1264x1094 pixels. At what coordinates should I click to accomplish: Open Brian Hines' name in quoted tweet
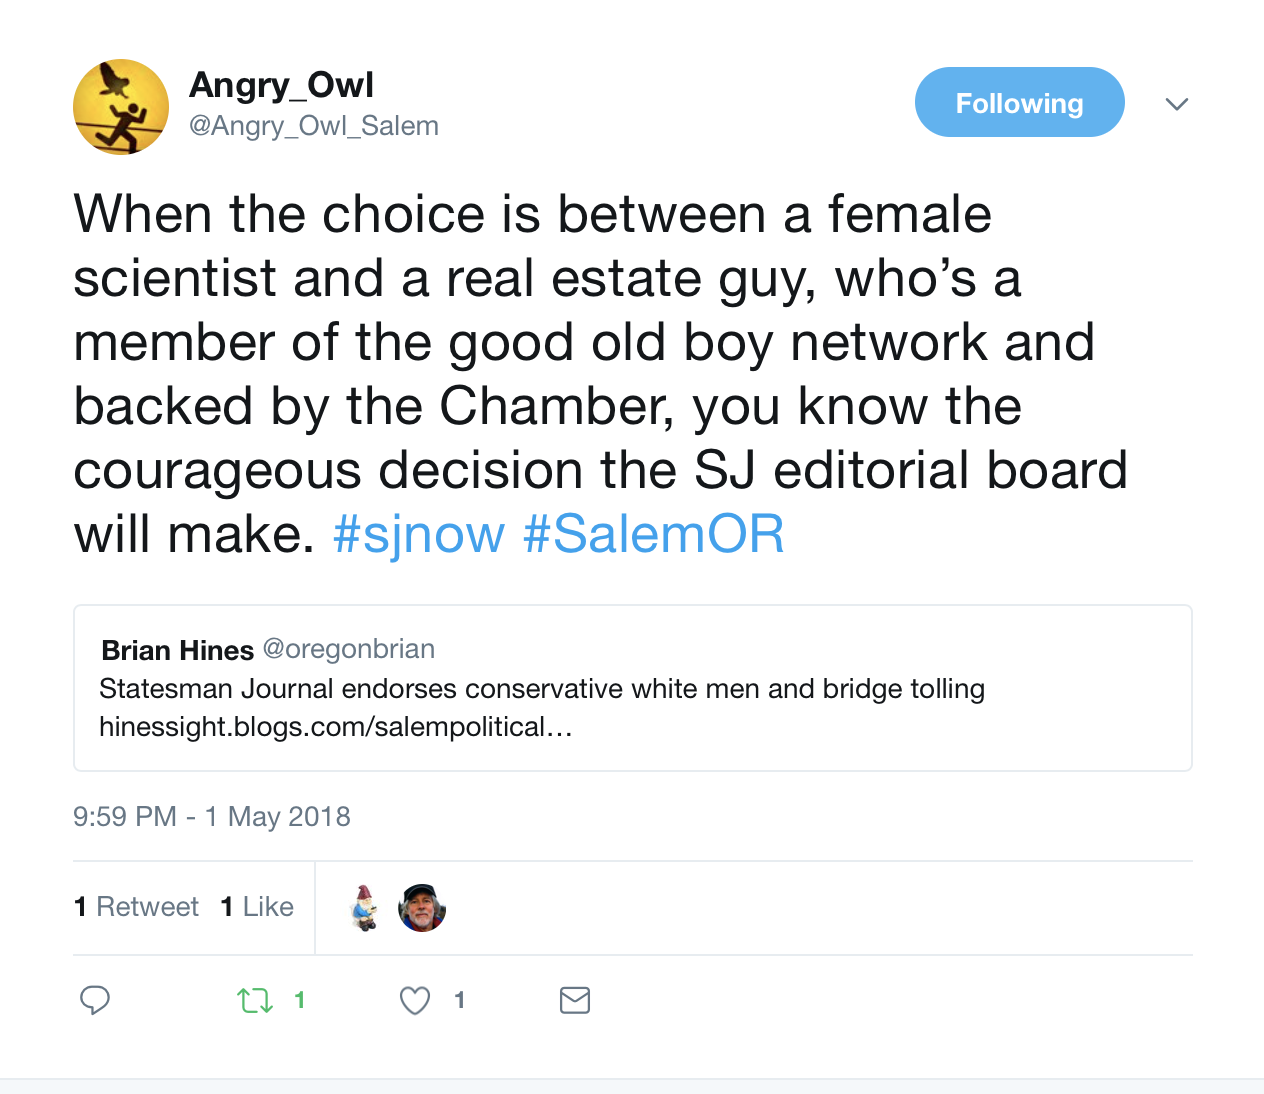tap(177, 650)
